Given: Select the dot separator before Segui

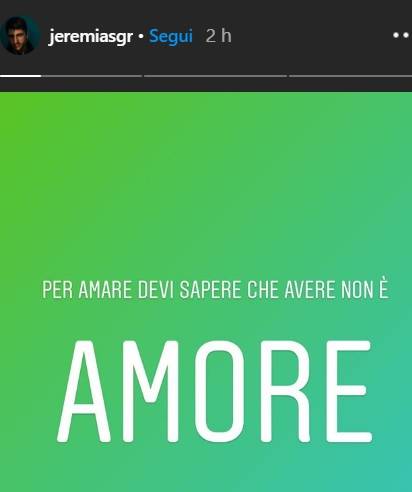Looking at the screenshot, I should tap(141, 36).
